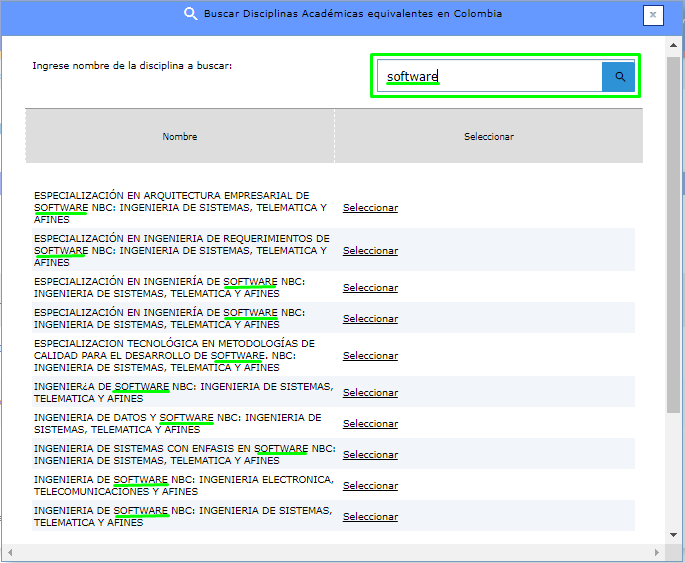Image resolution: width=685 pixels, height=563 pixels.
Task: Select Especialización en Arquitectura Empresarial de Software
Action: pos(370,208)
